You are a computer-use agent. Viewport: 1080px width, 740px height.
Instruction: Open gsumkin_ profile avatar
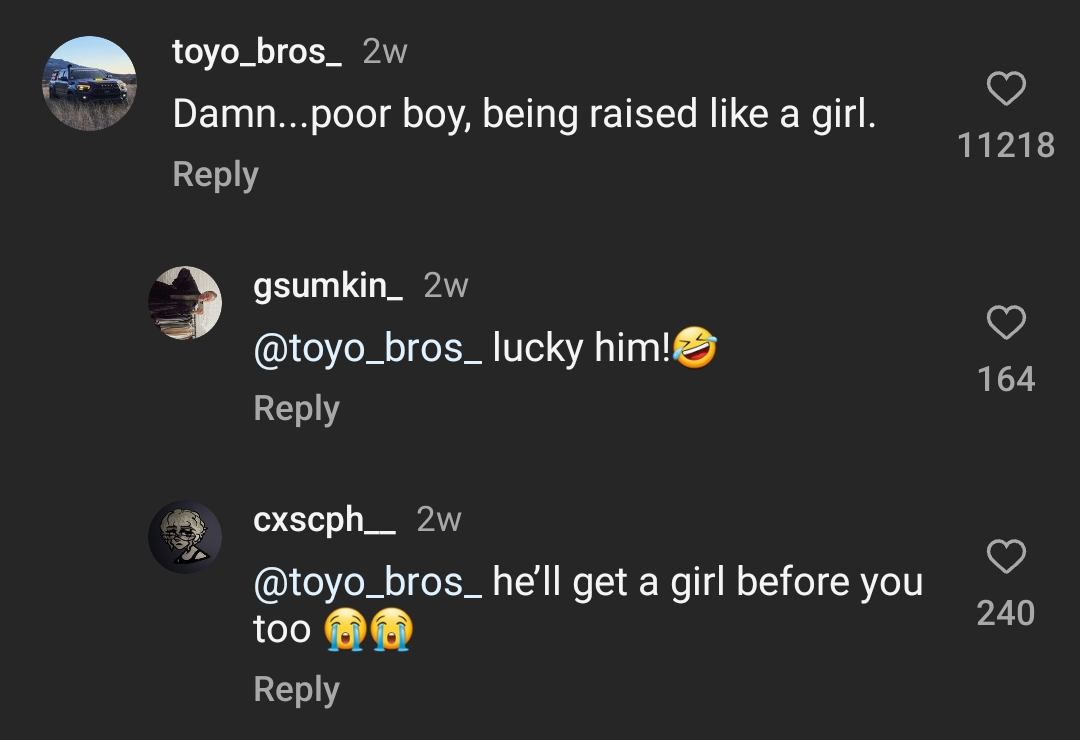point(185,303)
